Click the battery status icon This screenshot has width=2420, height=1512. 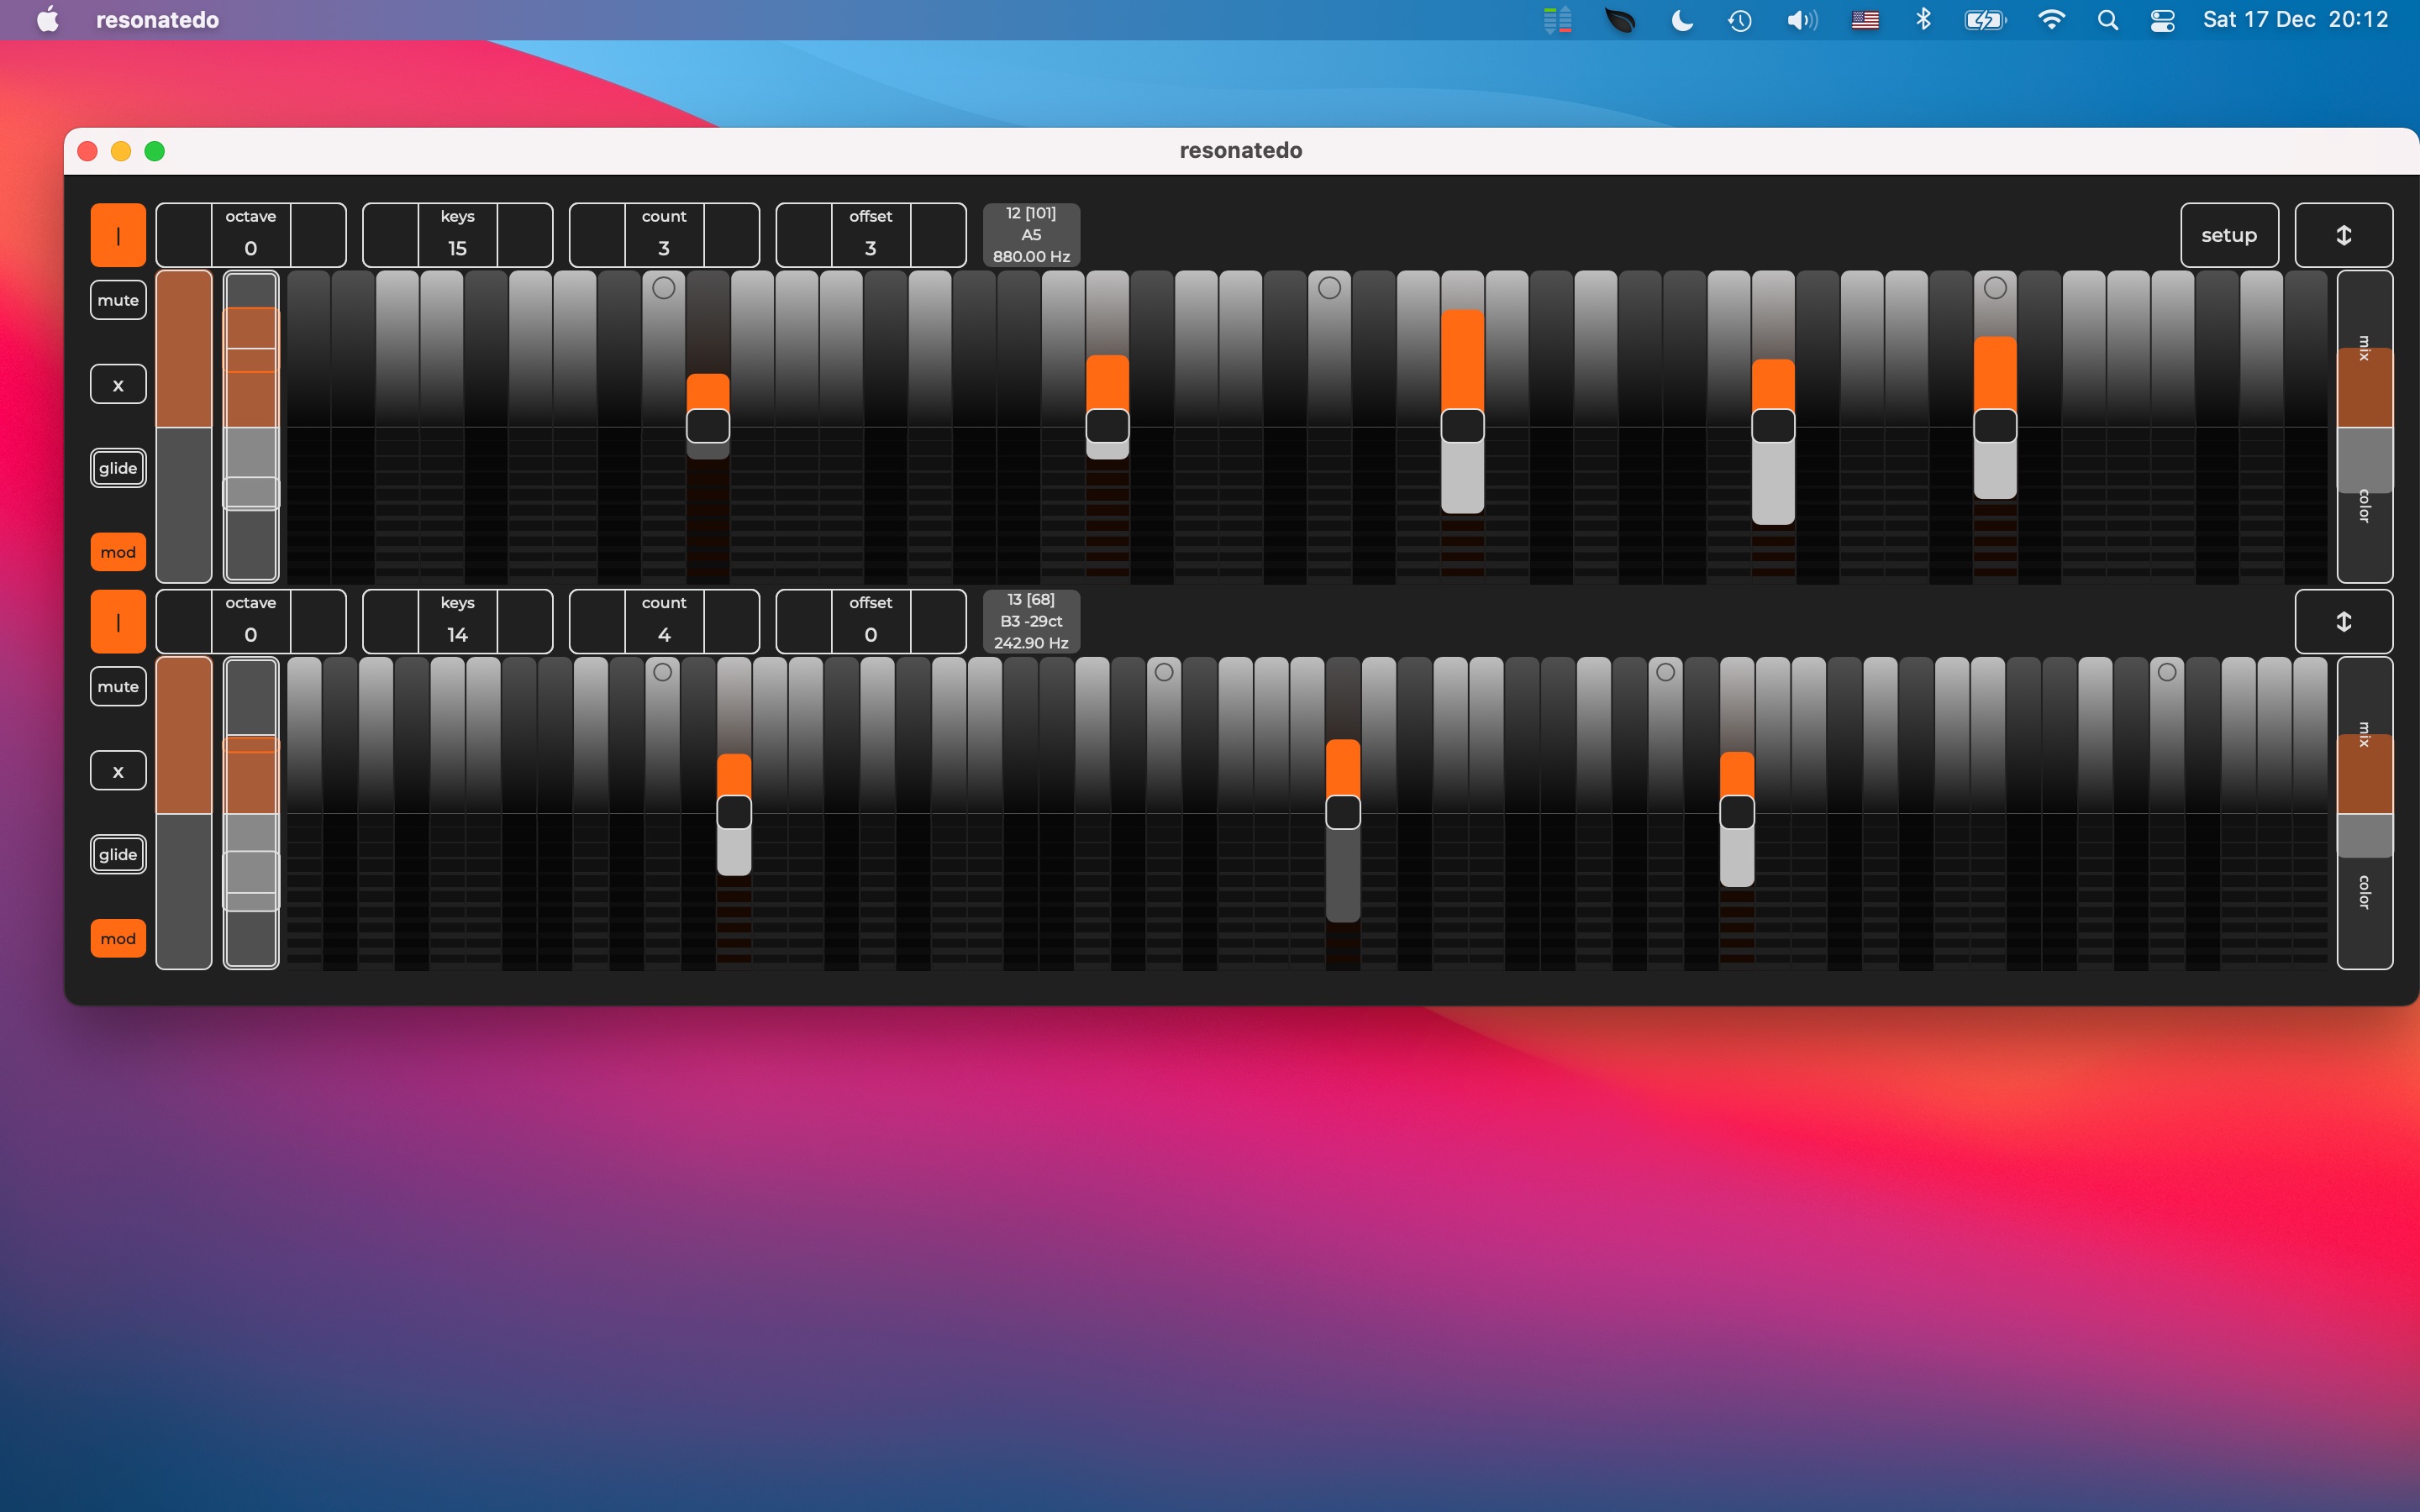1985,20
